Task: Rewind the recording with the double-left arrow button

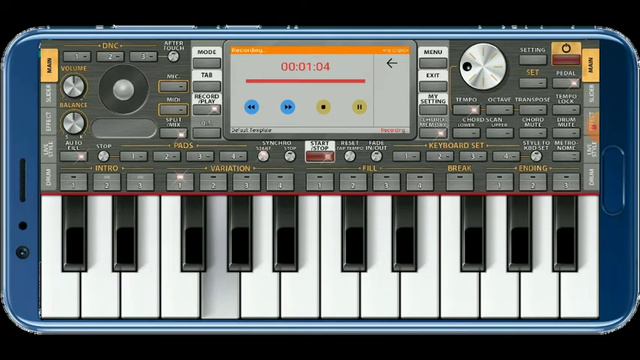Action: tap(251, 107)
